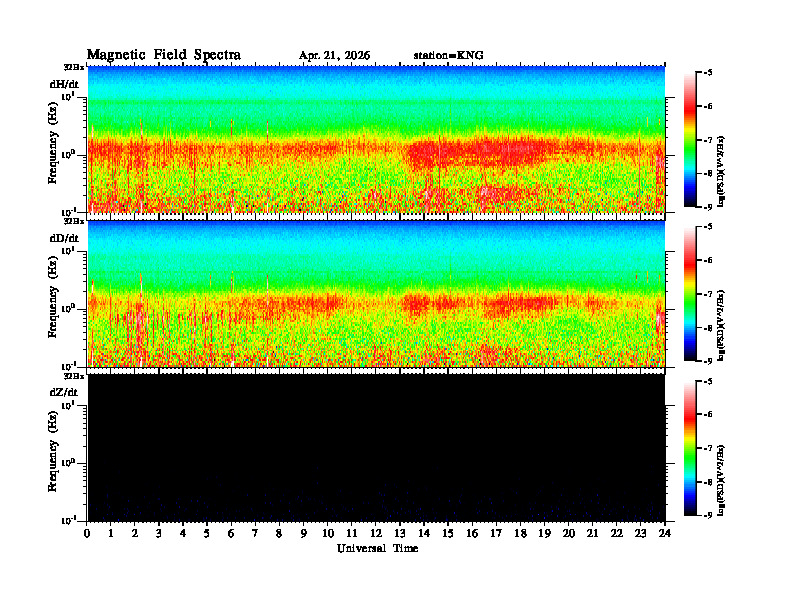Click the "-9" value on dH/dt color scale

coord(708,207)
